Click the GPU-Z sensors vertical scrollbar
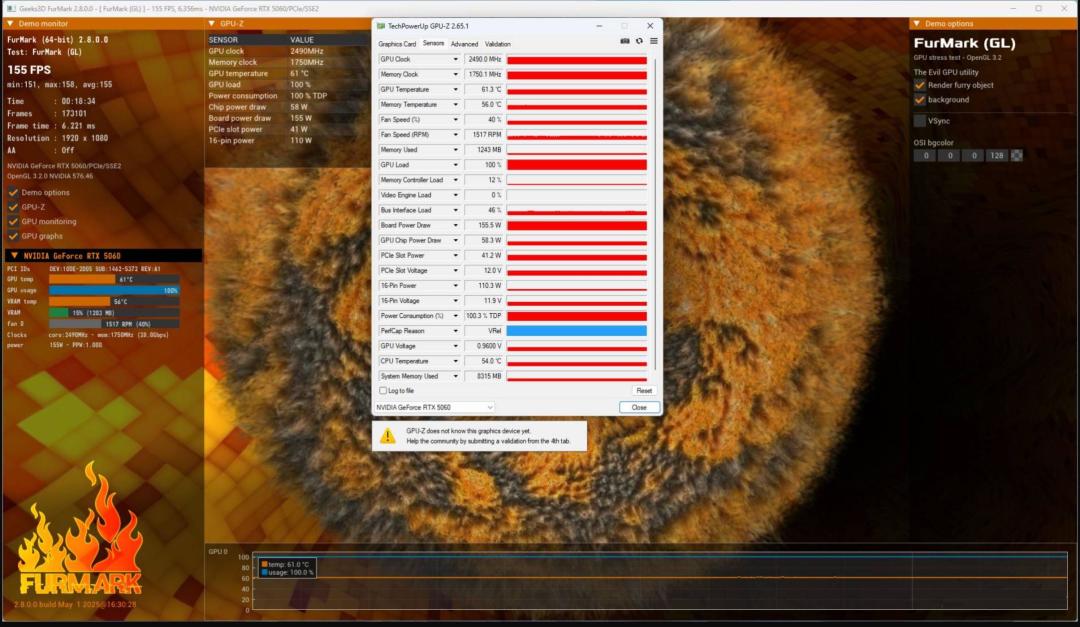 655,214
